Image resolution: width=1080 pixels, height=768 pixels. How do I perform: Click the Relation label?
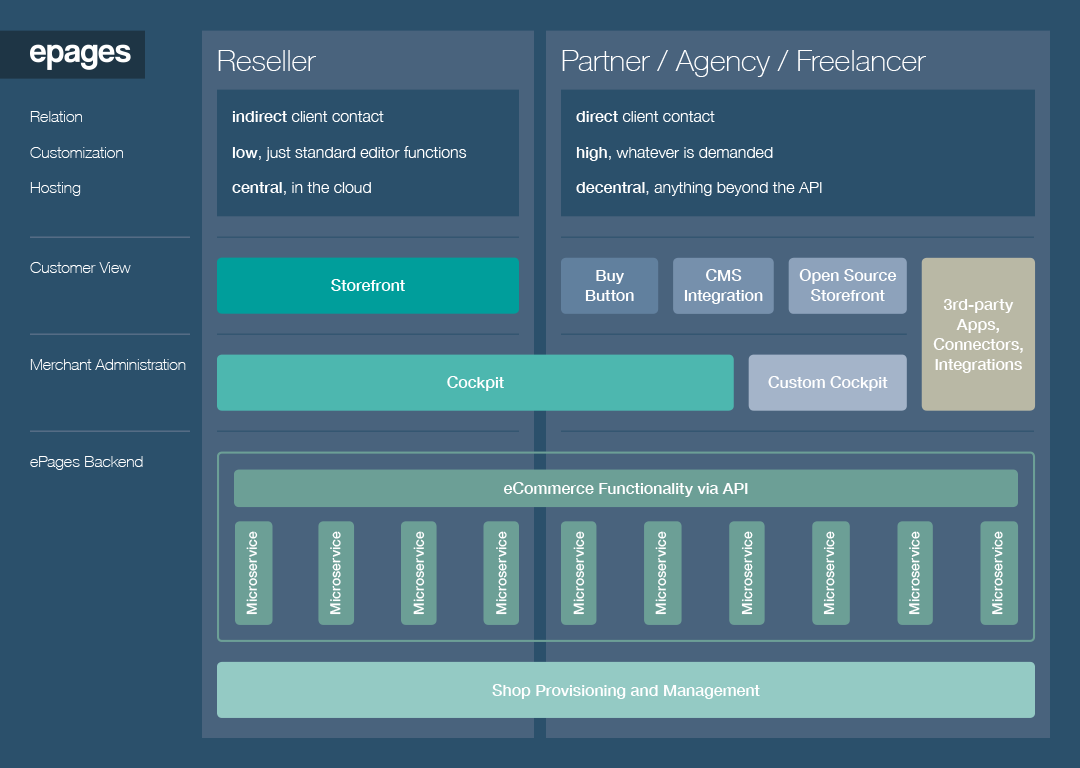coord(56,117)
